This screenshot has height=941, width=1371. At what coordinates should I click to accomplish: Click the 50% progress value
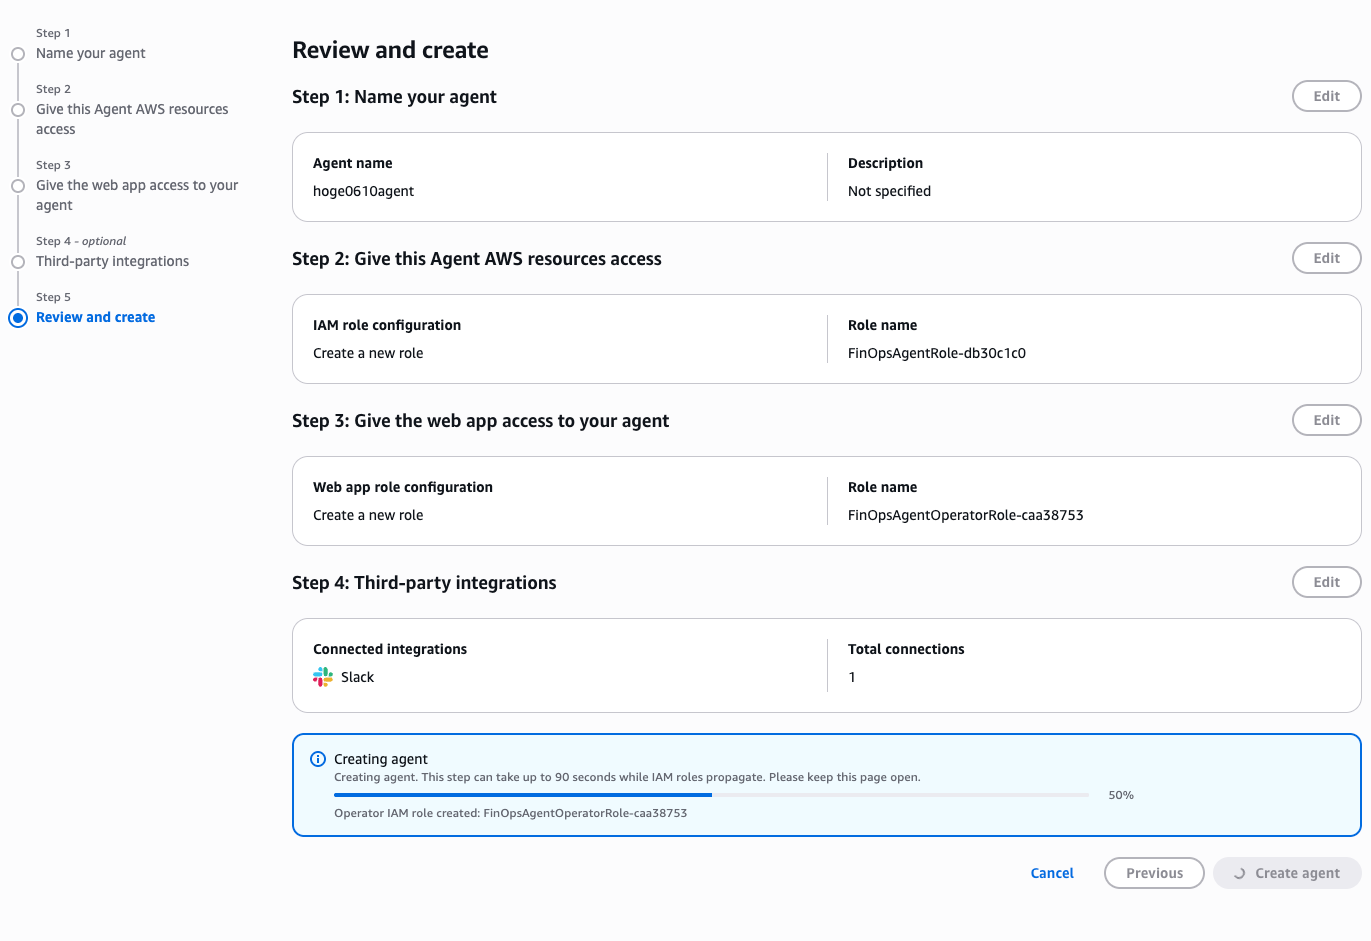1121,795
